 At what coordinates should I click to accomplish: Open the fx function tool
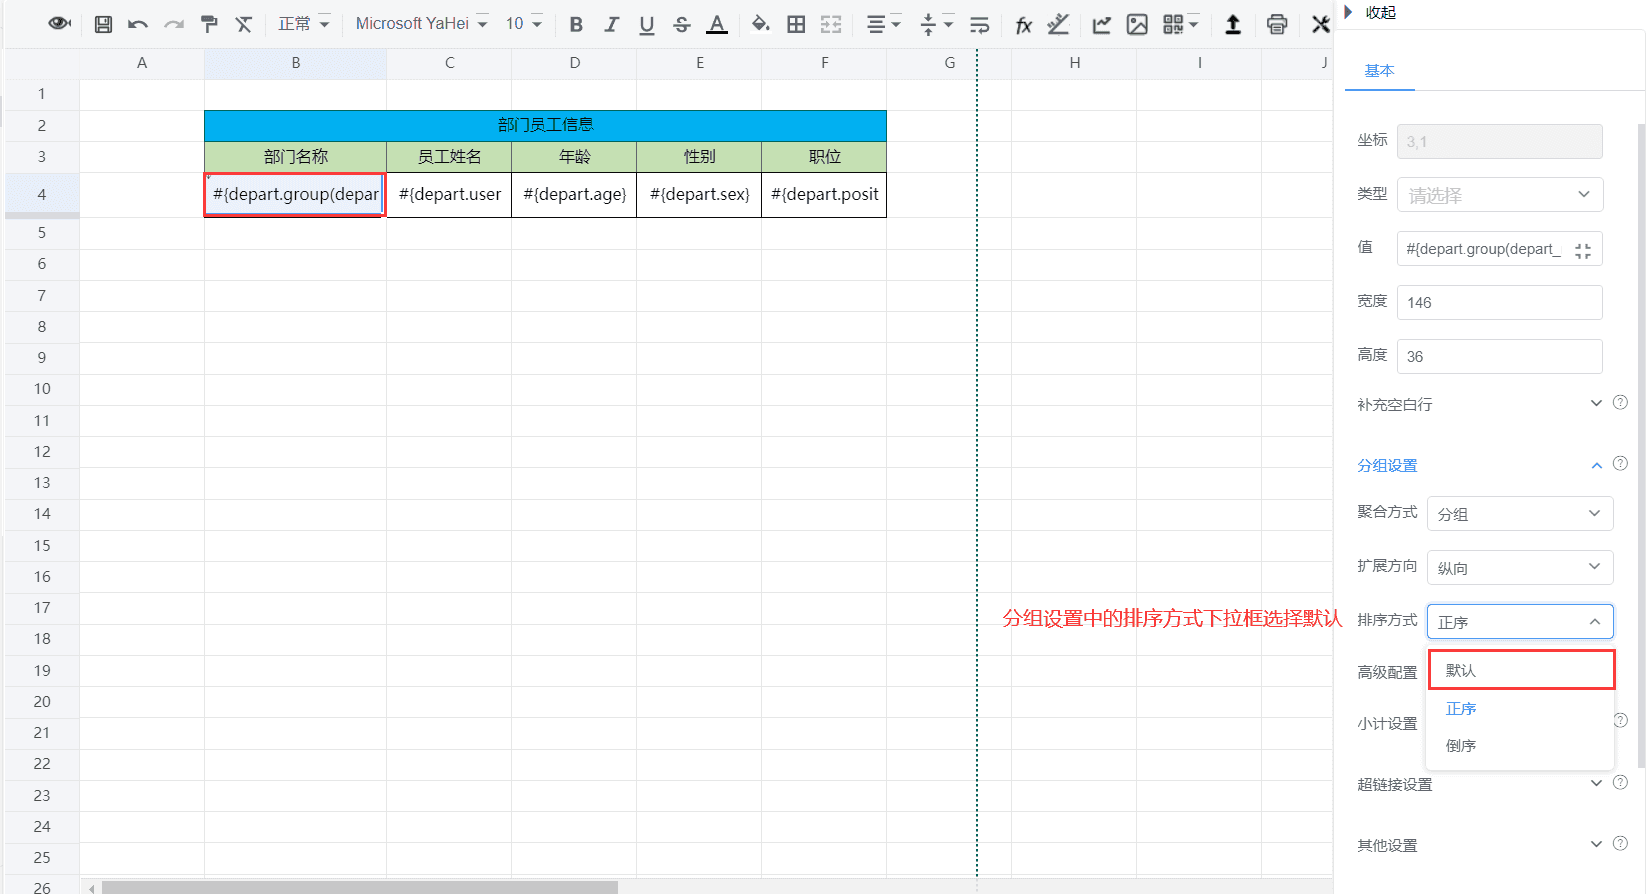(x=1023, y=24)
